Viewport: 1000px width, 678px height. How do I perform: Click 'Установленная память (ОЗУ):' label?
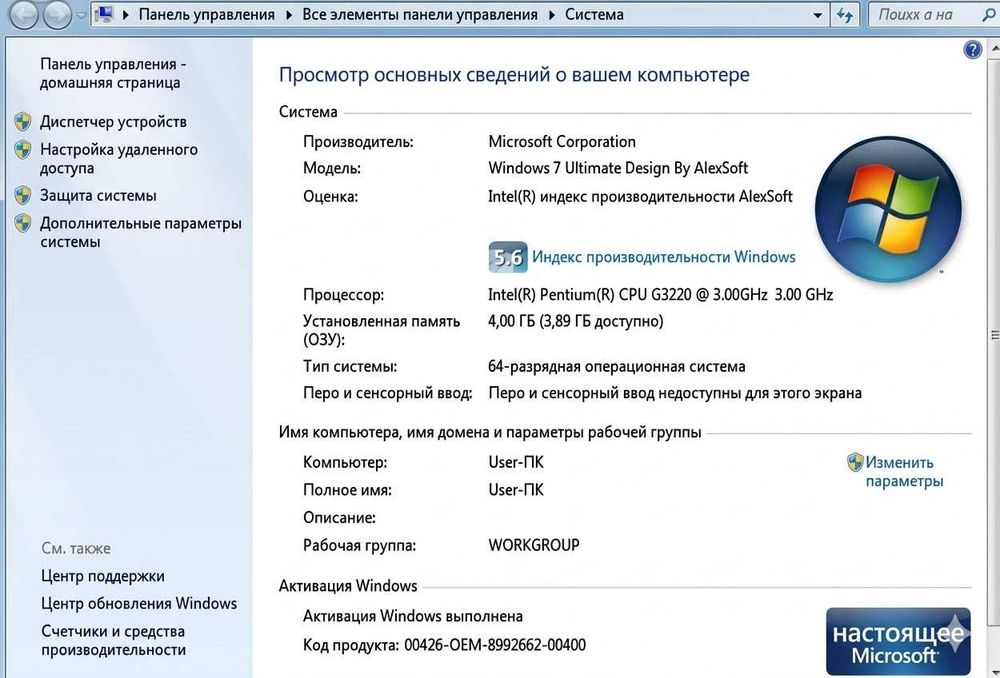pos(381,330)
